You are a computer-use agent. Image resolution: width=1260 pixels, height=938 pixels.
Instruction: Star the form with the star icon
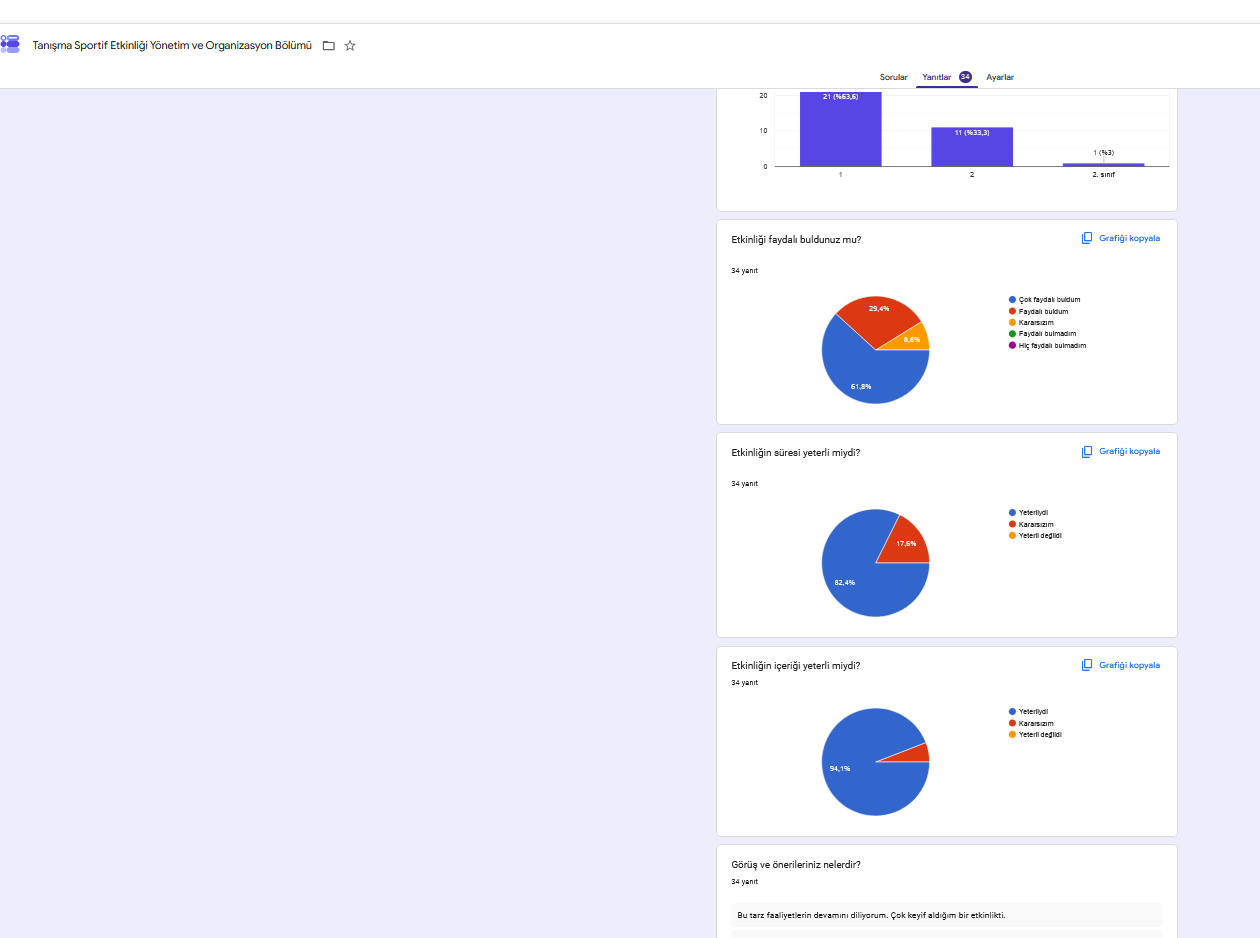pyautogui.click(x=350, y=46)
